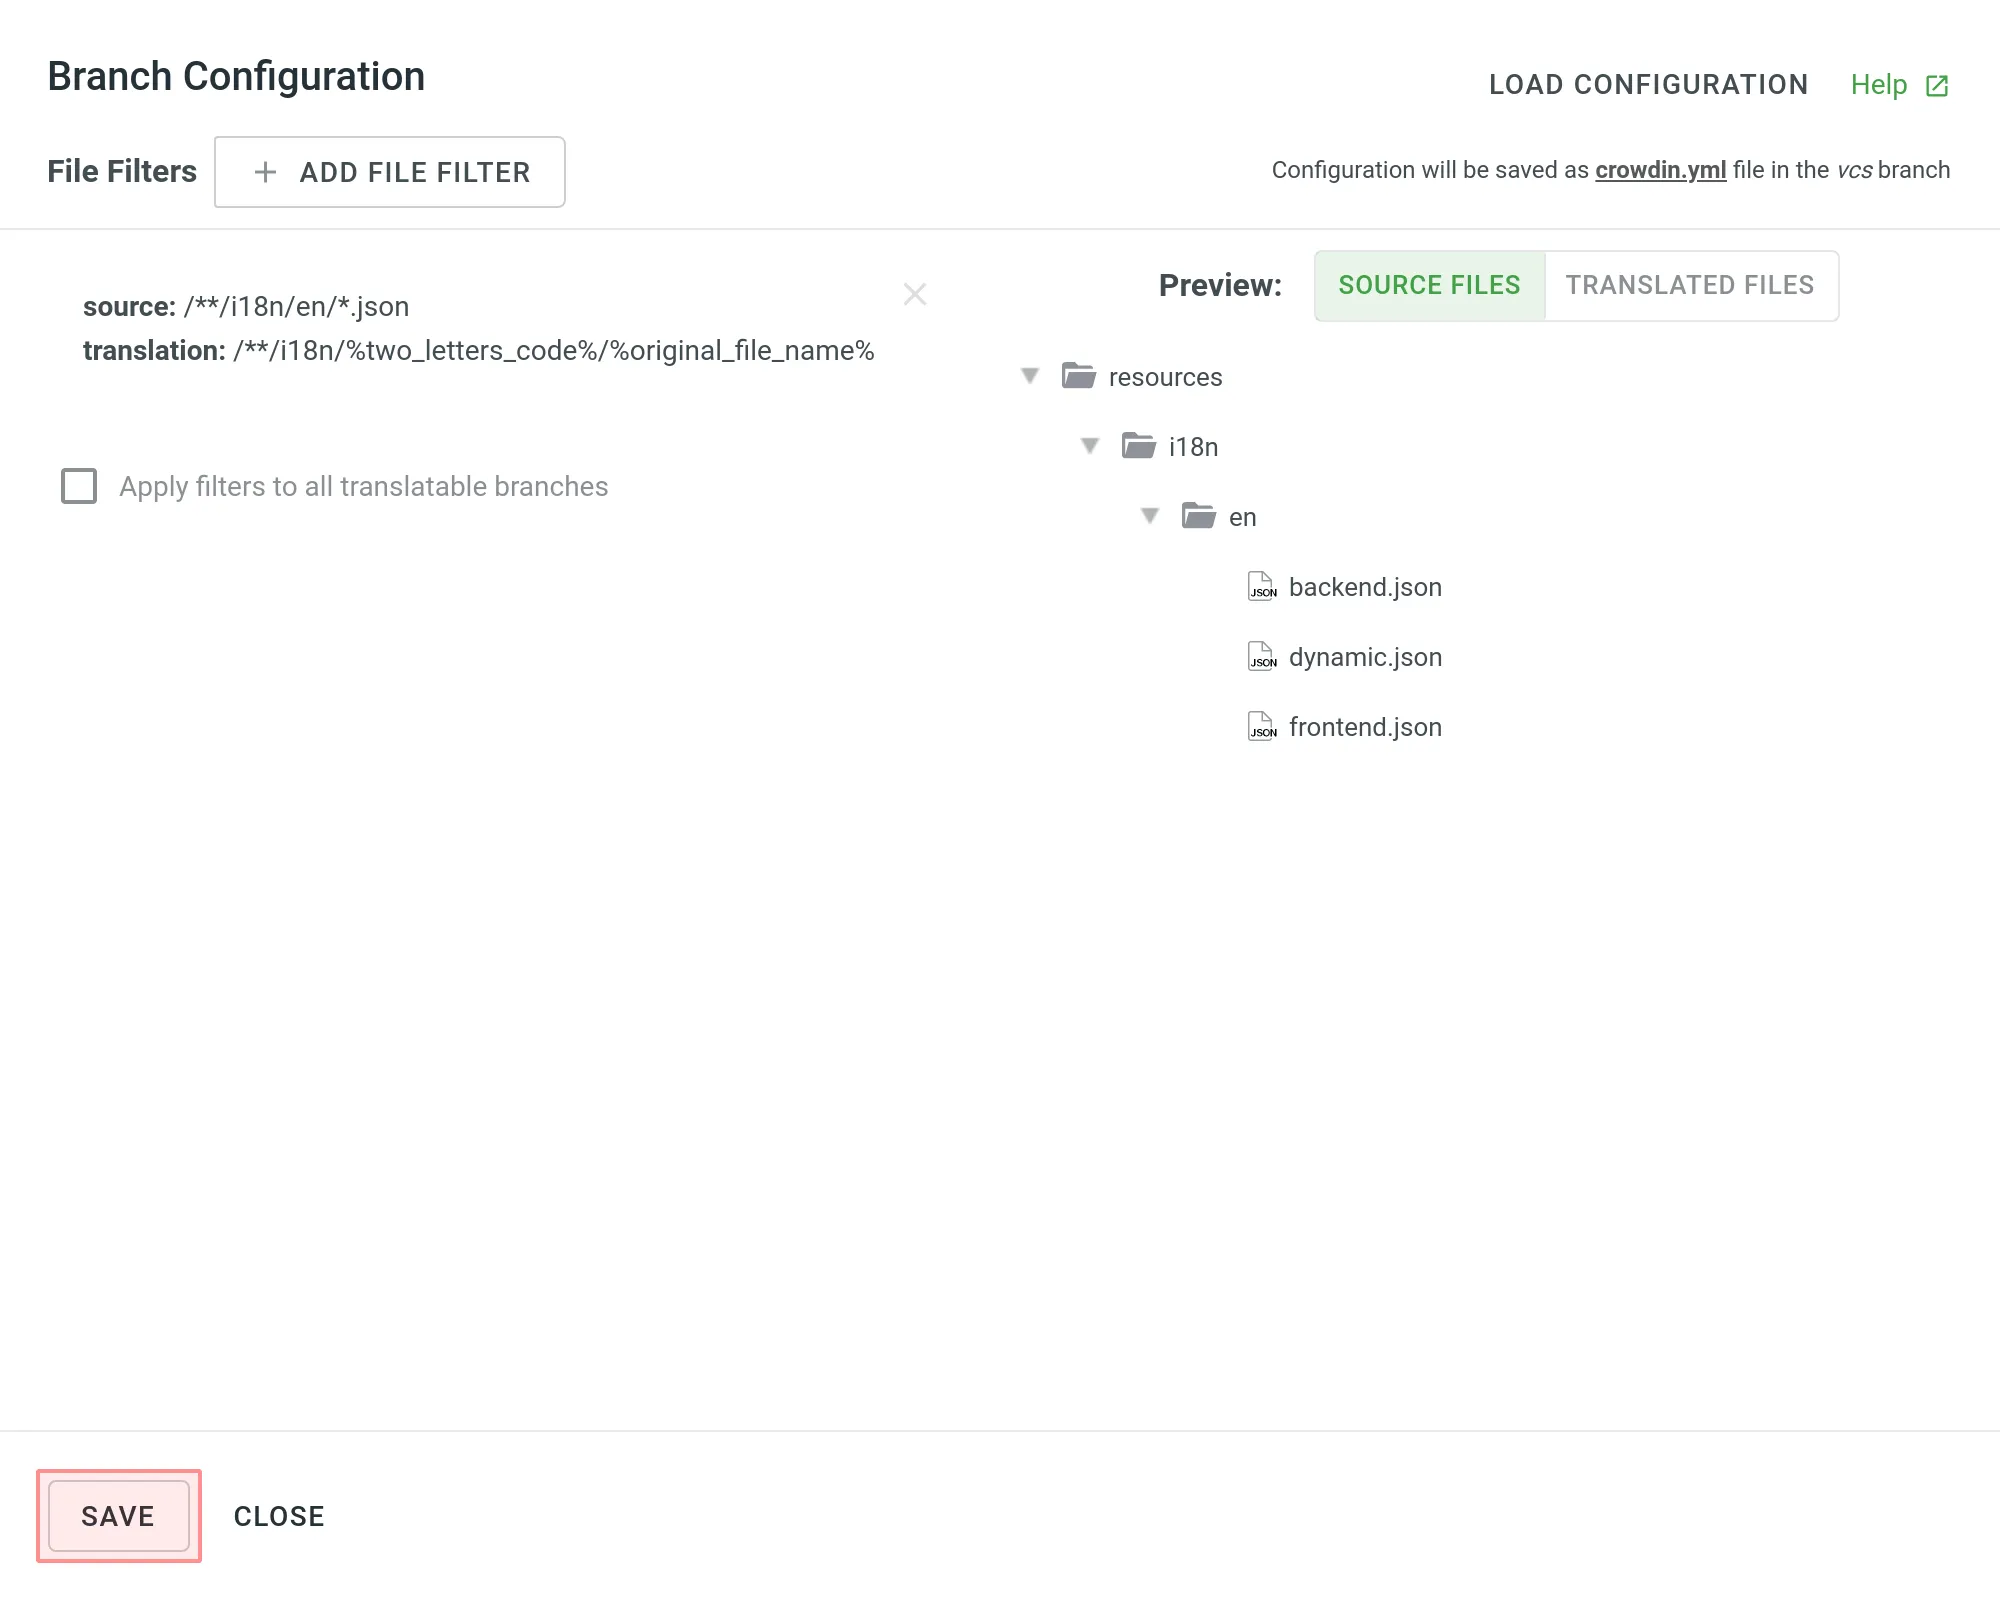Image resolution: width=2000 pixels, height=1600 pixels.
Task: Open the Help documentation link
Action: click(x=1900, y=85)
